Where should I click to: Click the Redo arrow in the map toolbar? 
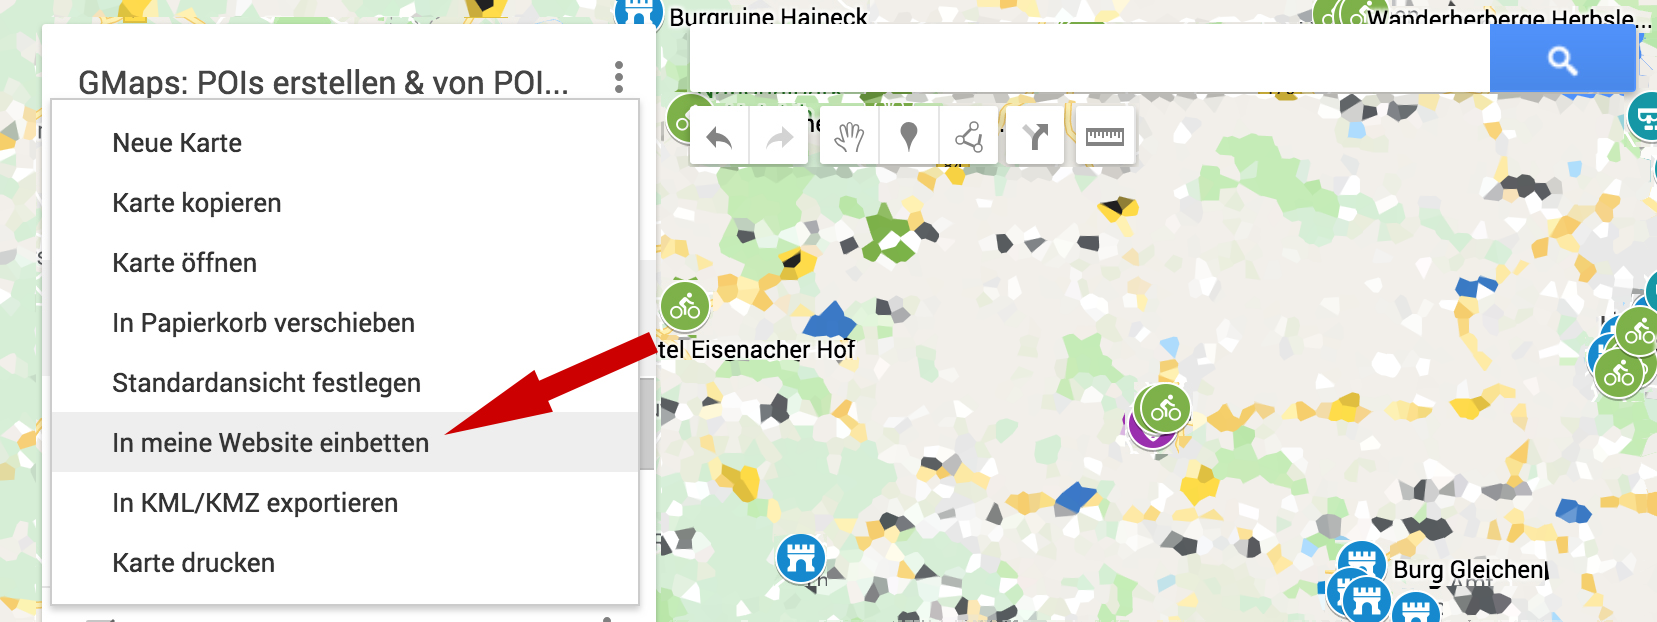coord(779,136)
